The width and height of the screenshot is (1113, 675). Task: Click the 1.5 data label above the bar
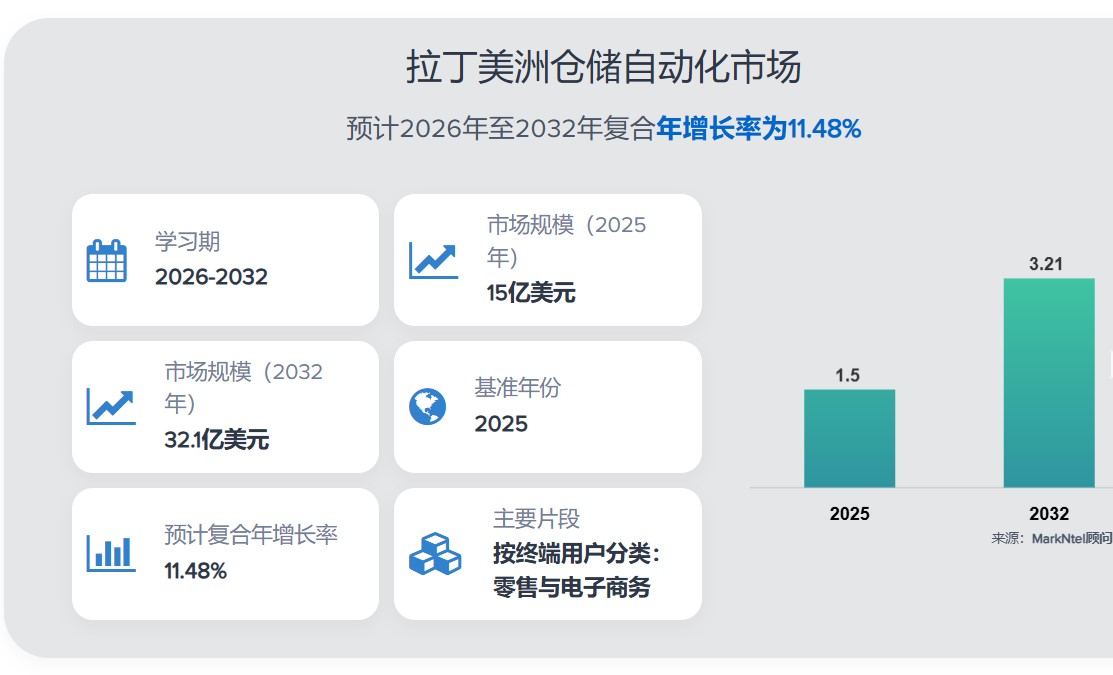coord(848,375)
